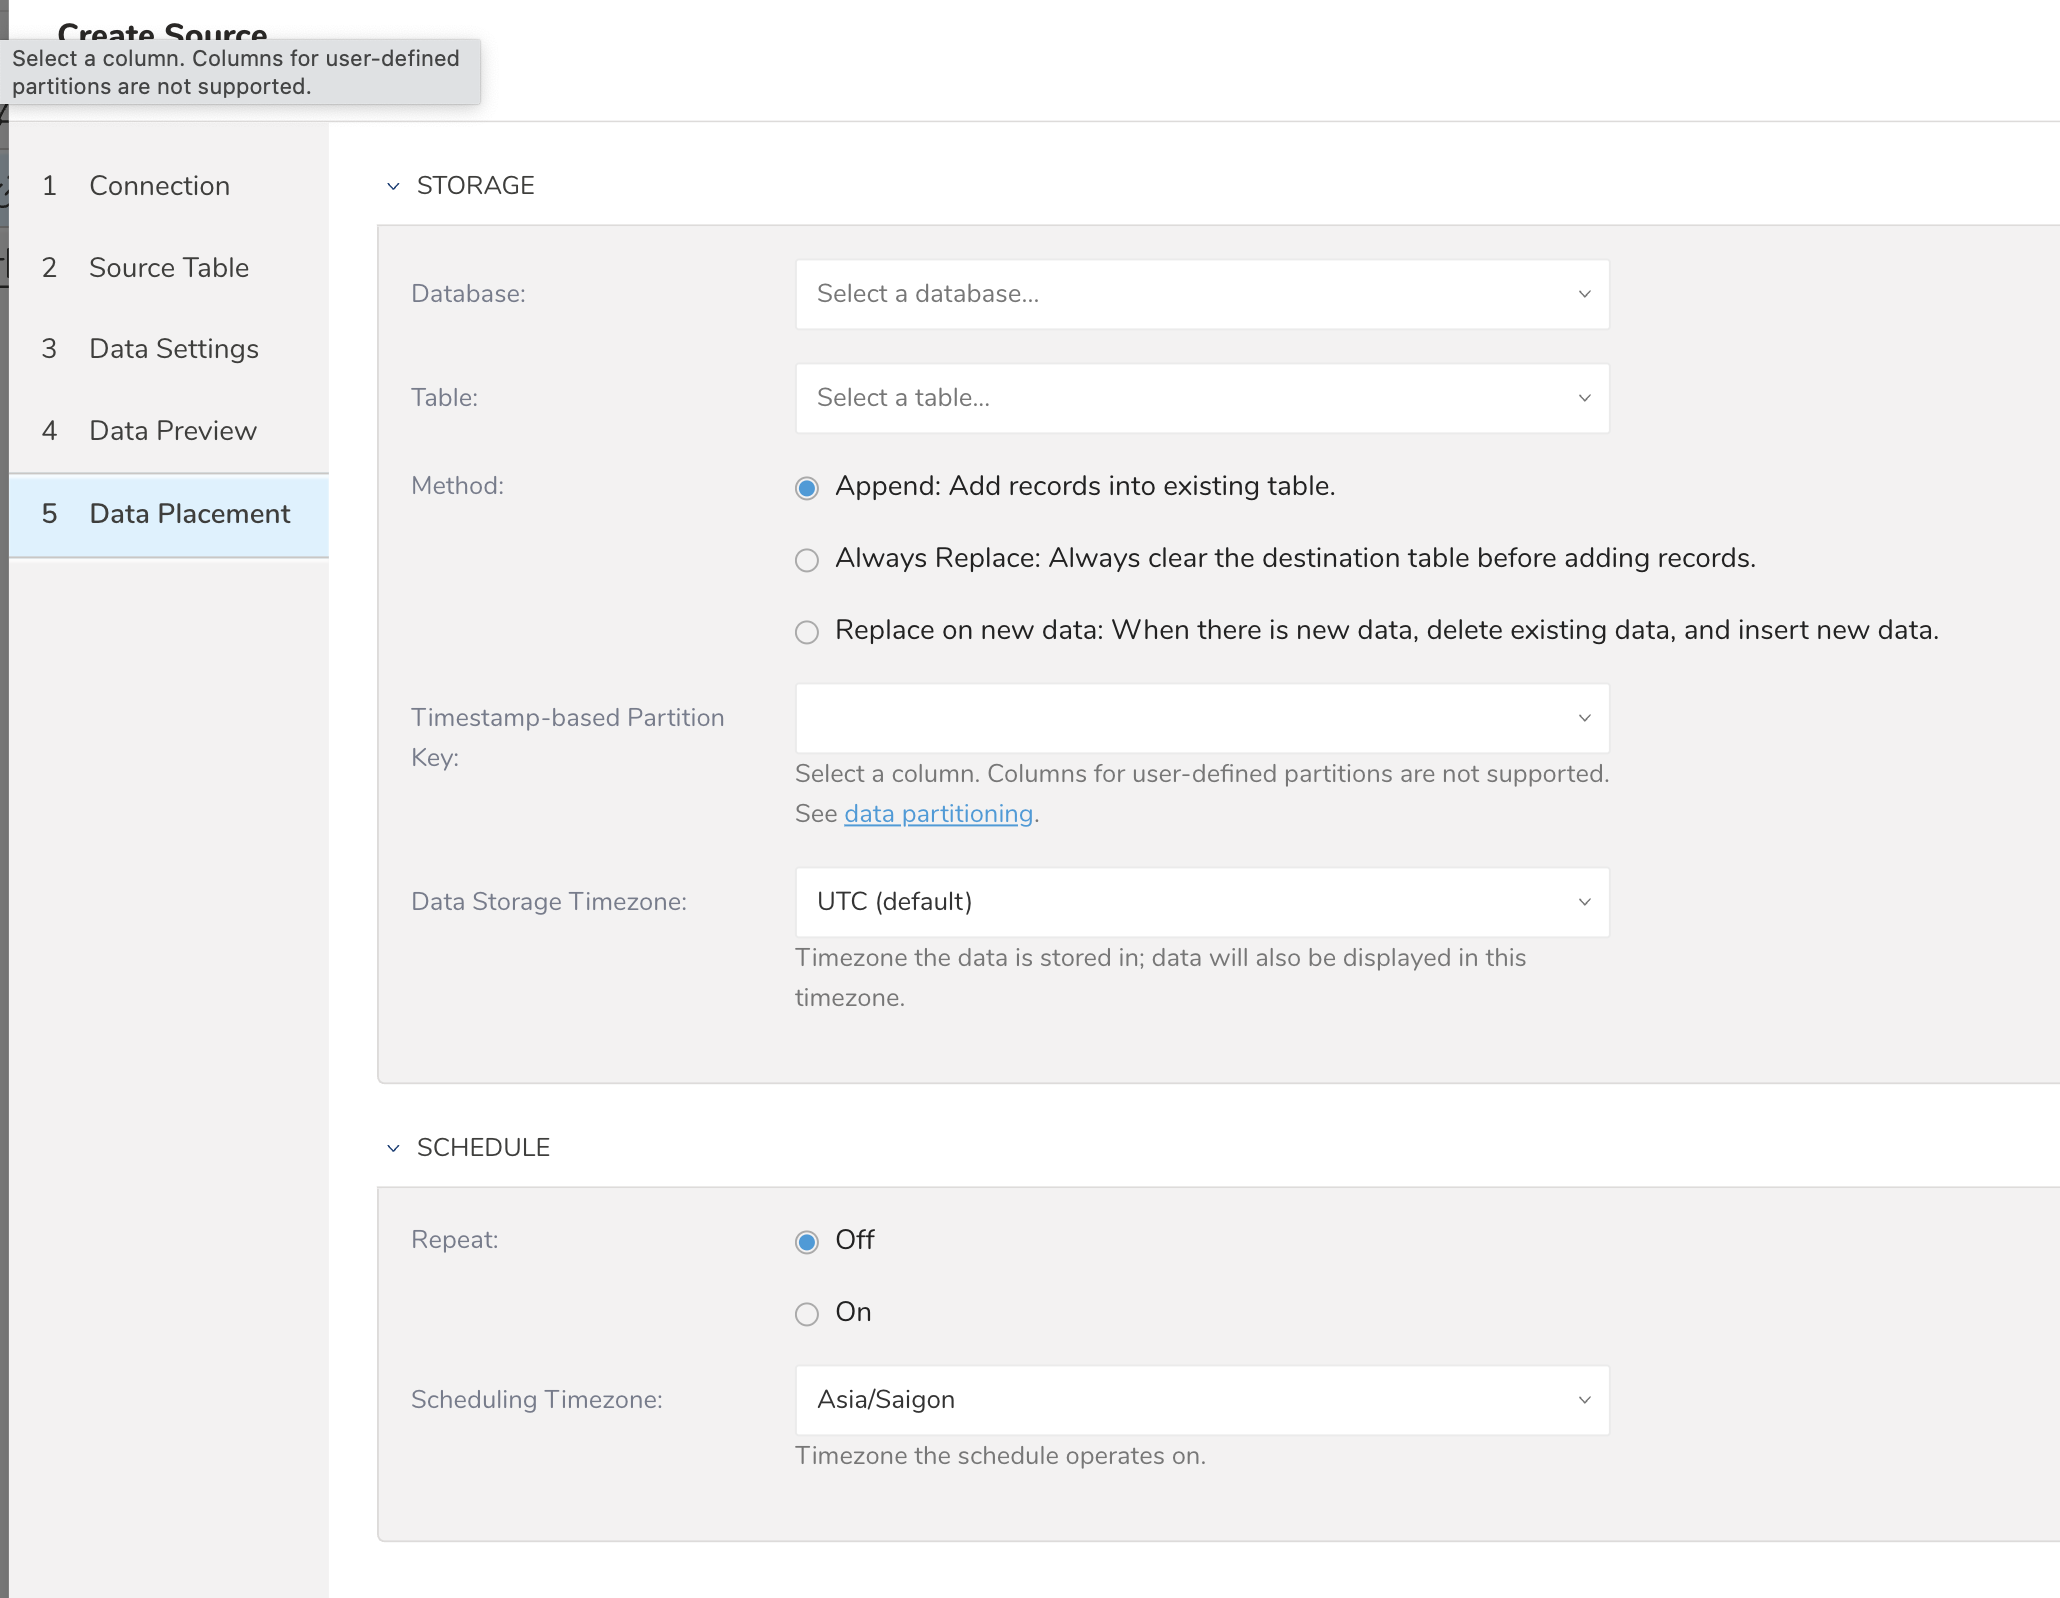Open the Select a table dropdown
The height and width of the screenshot is (1598, 2060).
click(1201, 398)
